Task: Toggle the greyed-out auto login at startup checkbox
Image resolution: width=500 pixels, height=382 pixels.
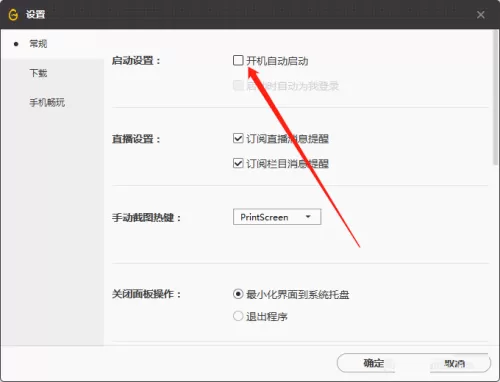Action: [238, 85]
